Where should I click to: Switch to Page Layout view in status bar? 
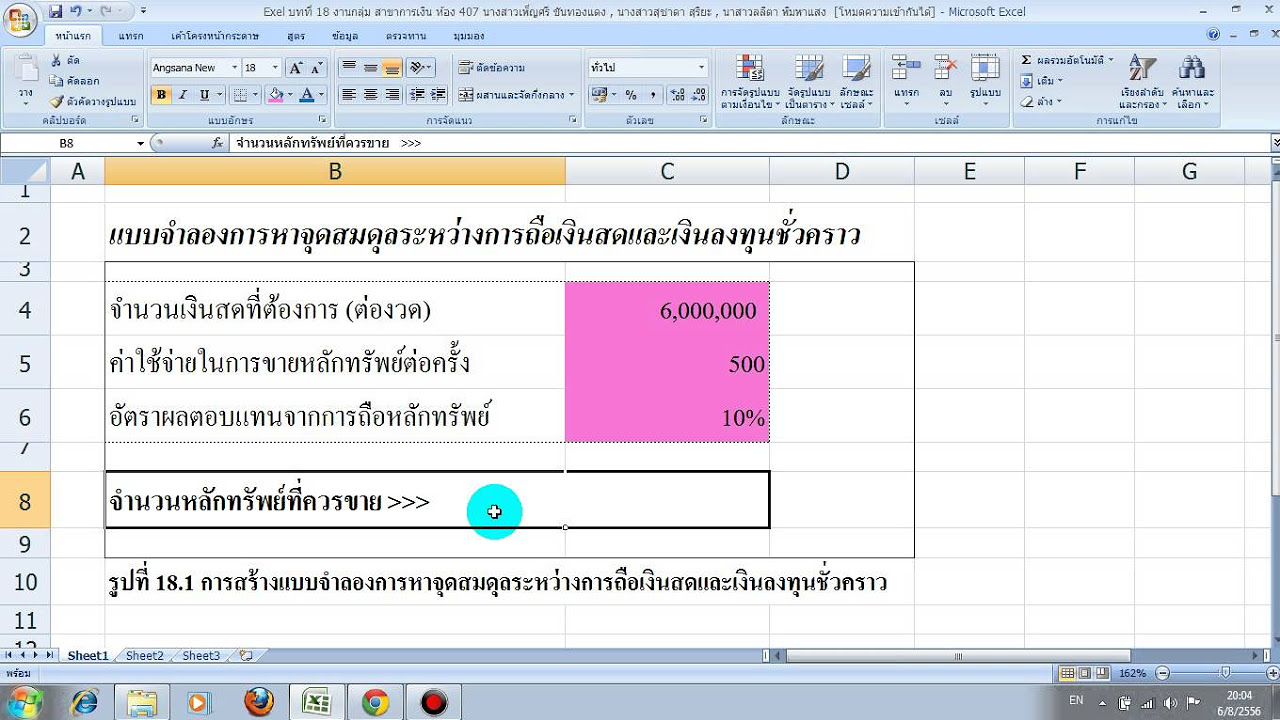click(1084, 673)
